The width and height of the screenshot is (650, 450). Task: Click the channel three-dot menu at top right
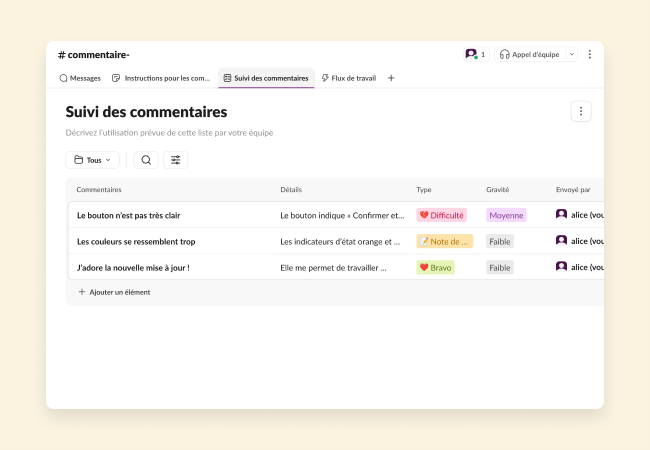coord(589,54)
